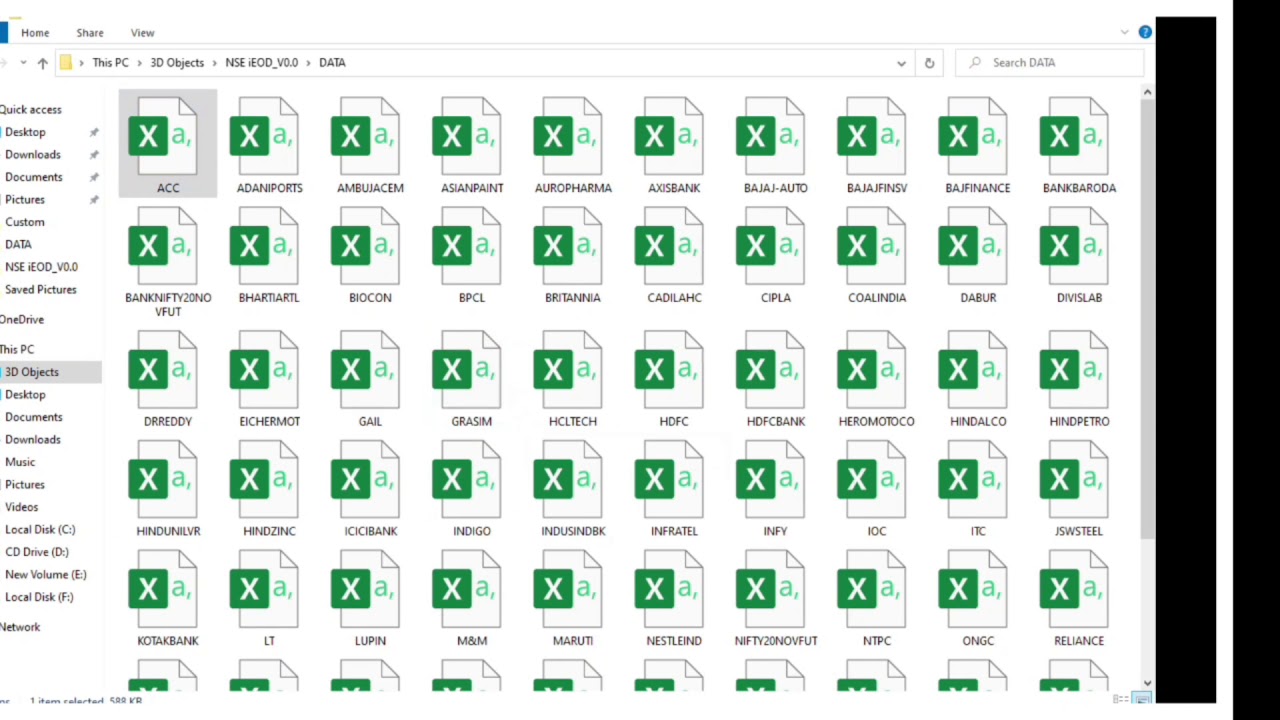Open the Share ribbon tab
This screenshot has height=720, width=1280.
[90, 33]
